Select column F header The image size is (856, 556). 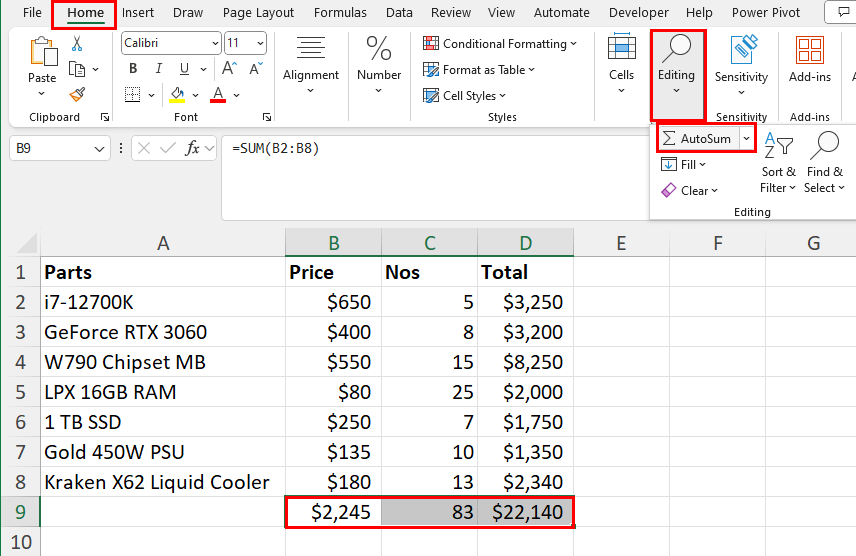click(x=717, y=242)
